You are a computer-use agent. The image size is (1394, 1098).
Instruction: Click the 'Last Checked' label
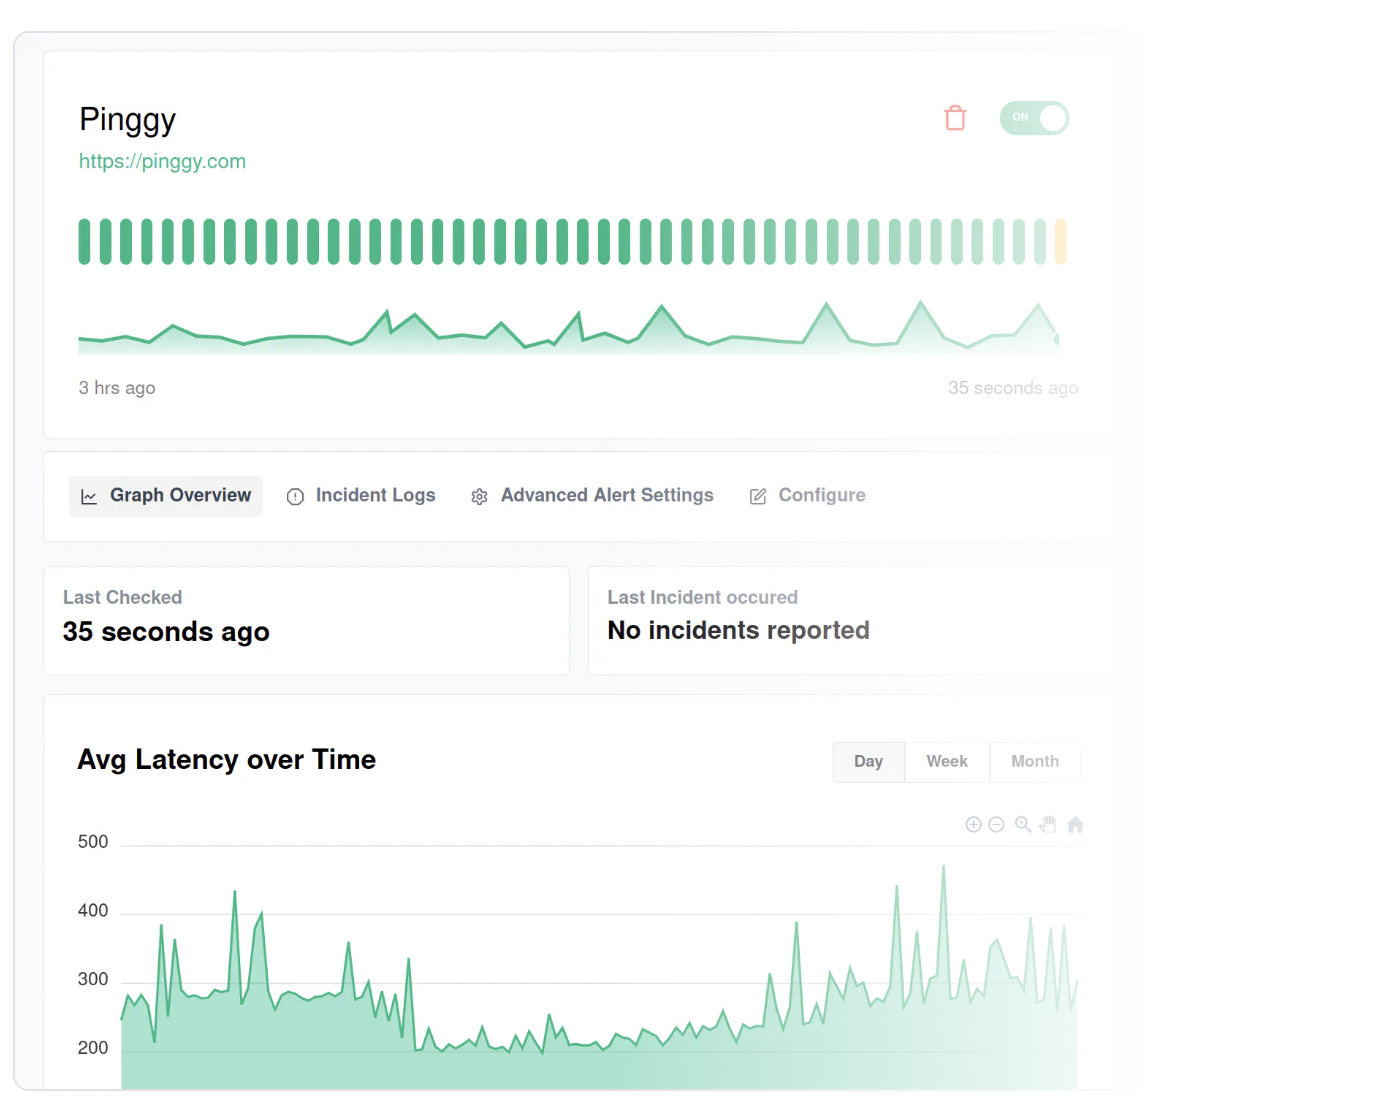[122, 597]
